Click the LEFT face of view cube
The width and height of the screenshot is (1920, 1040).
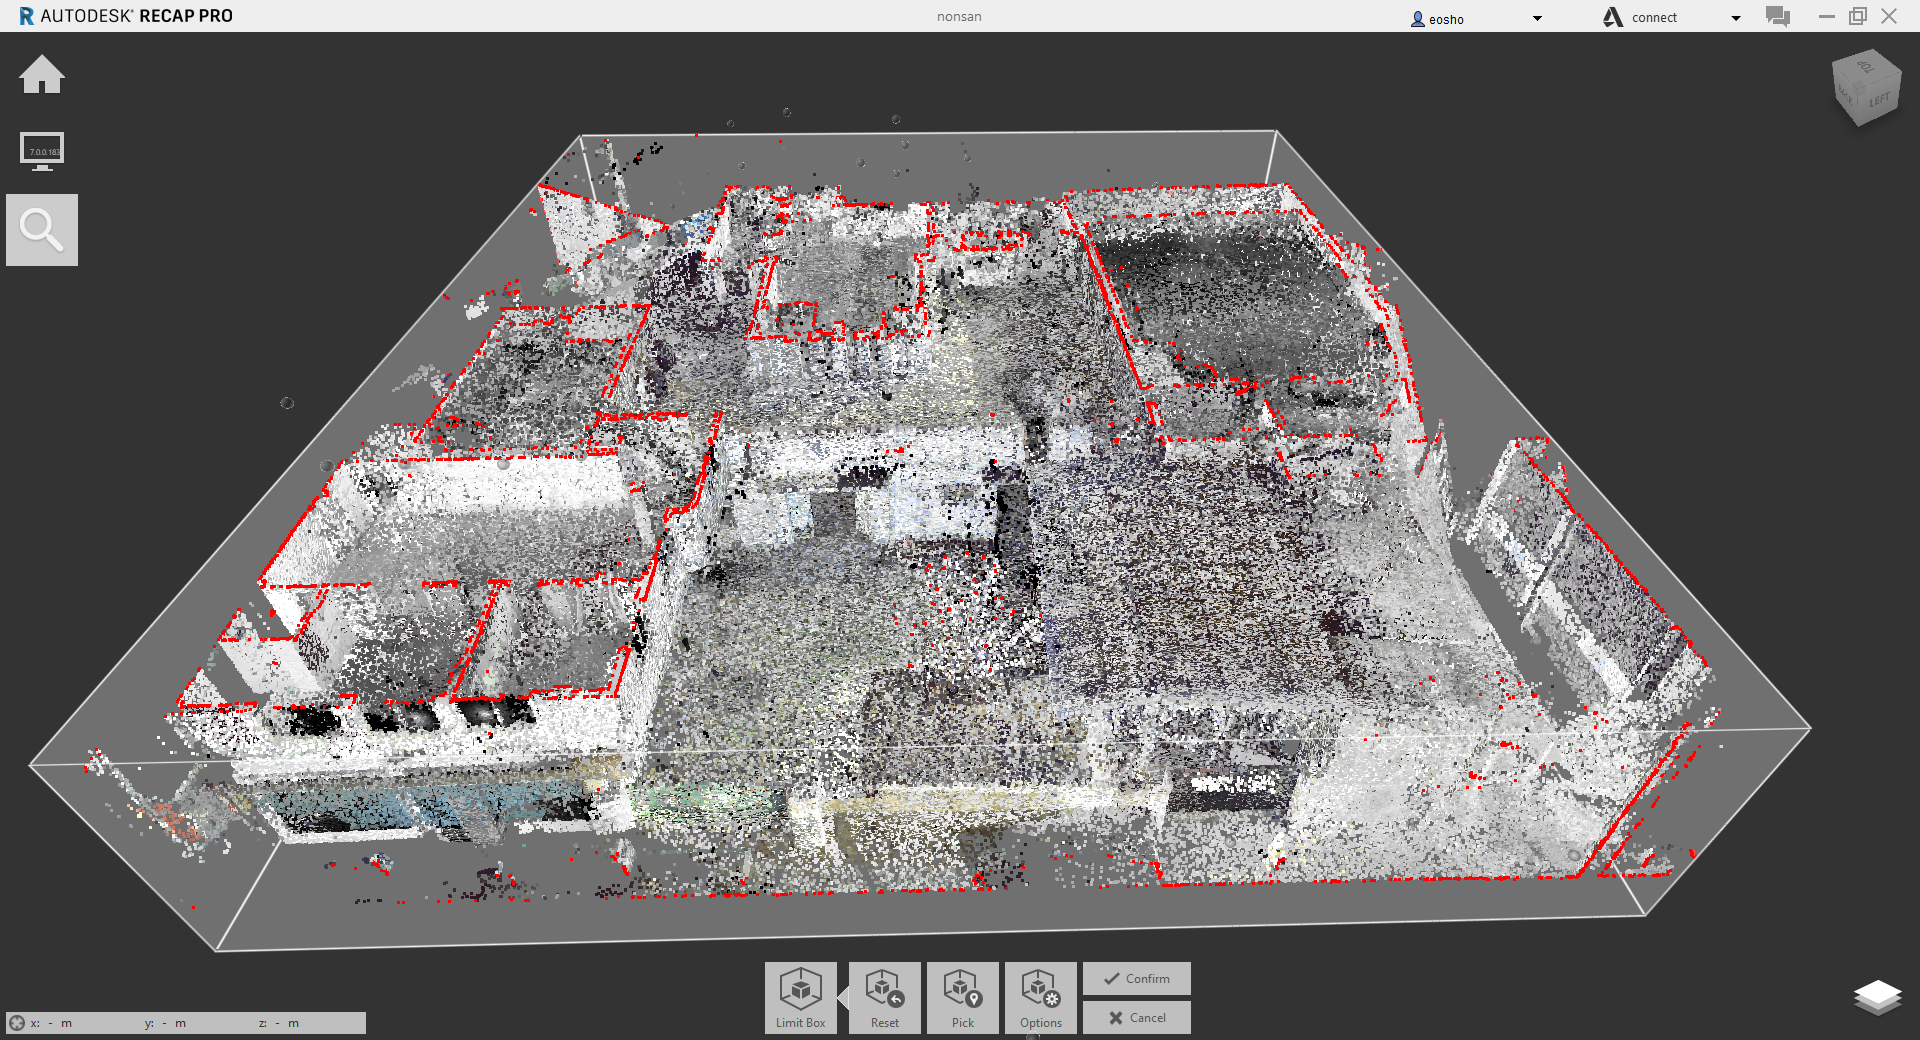click(1879, 100)
